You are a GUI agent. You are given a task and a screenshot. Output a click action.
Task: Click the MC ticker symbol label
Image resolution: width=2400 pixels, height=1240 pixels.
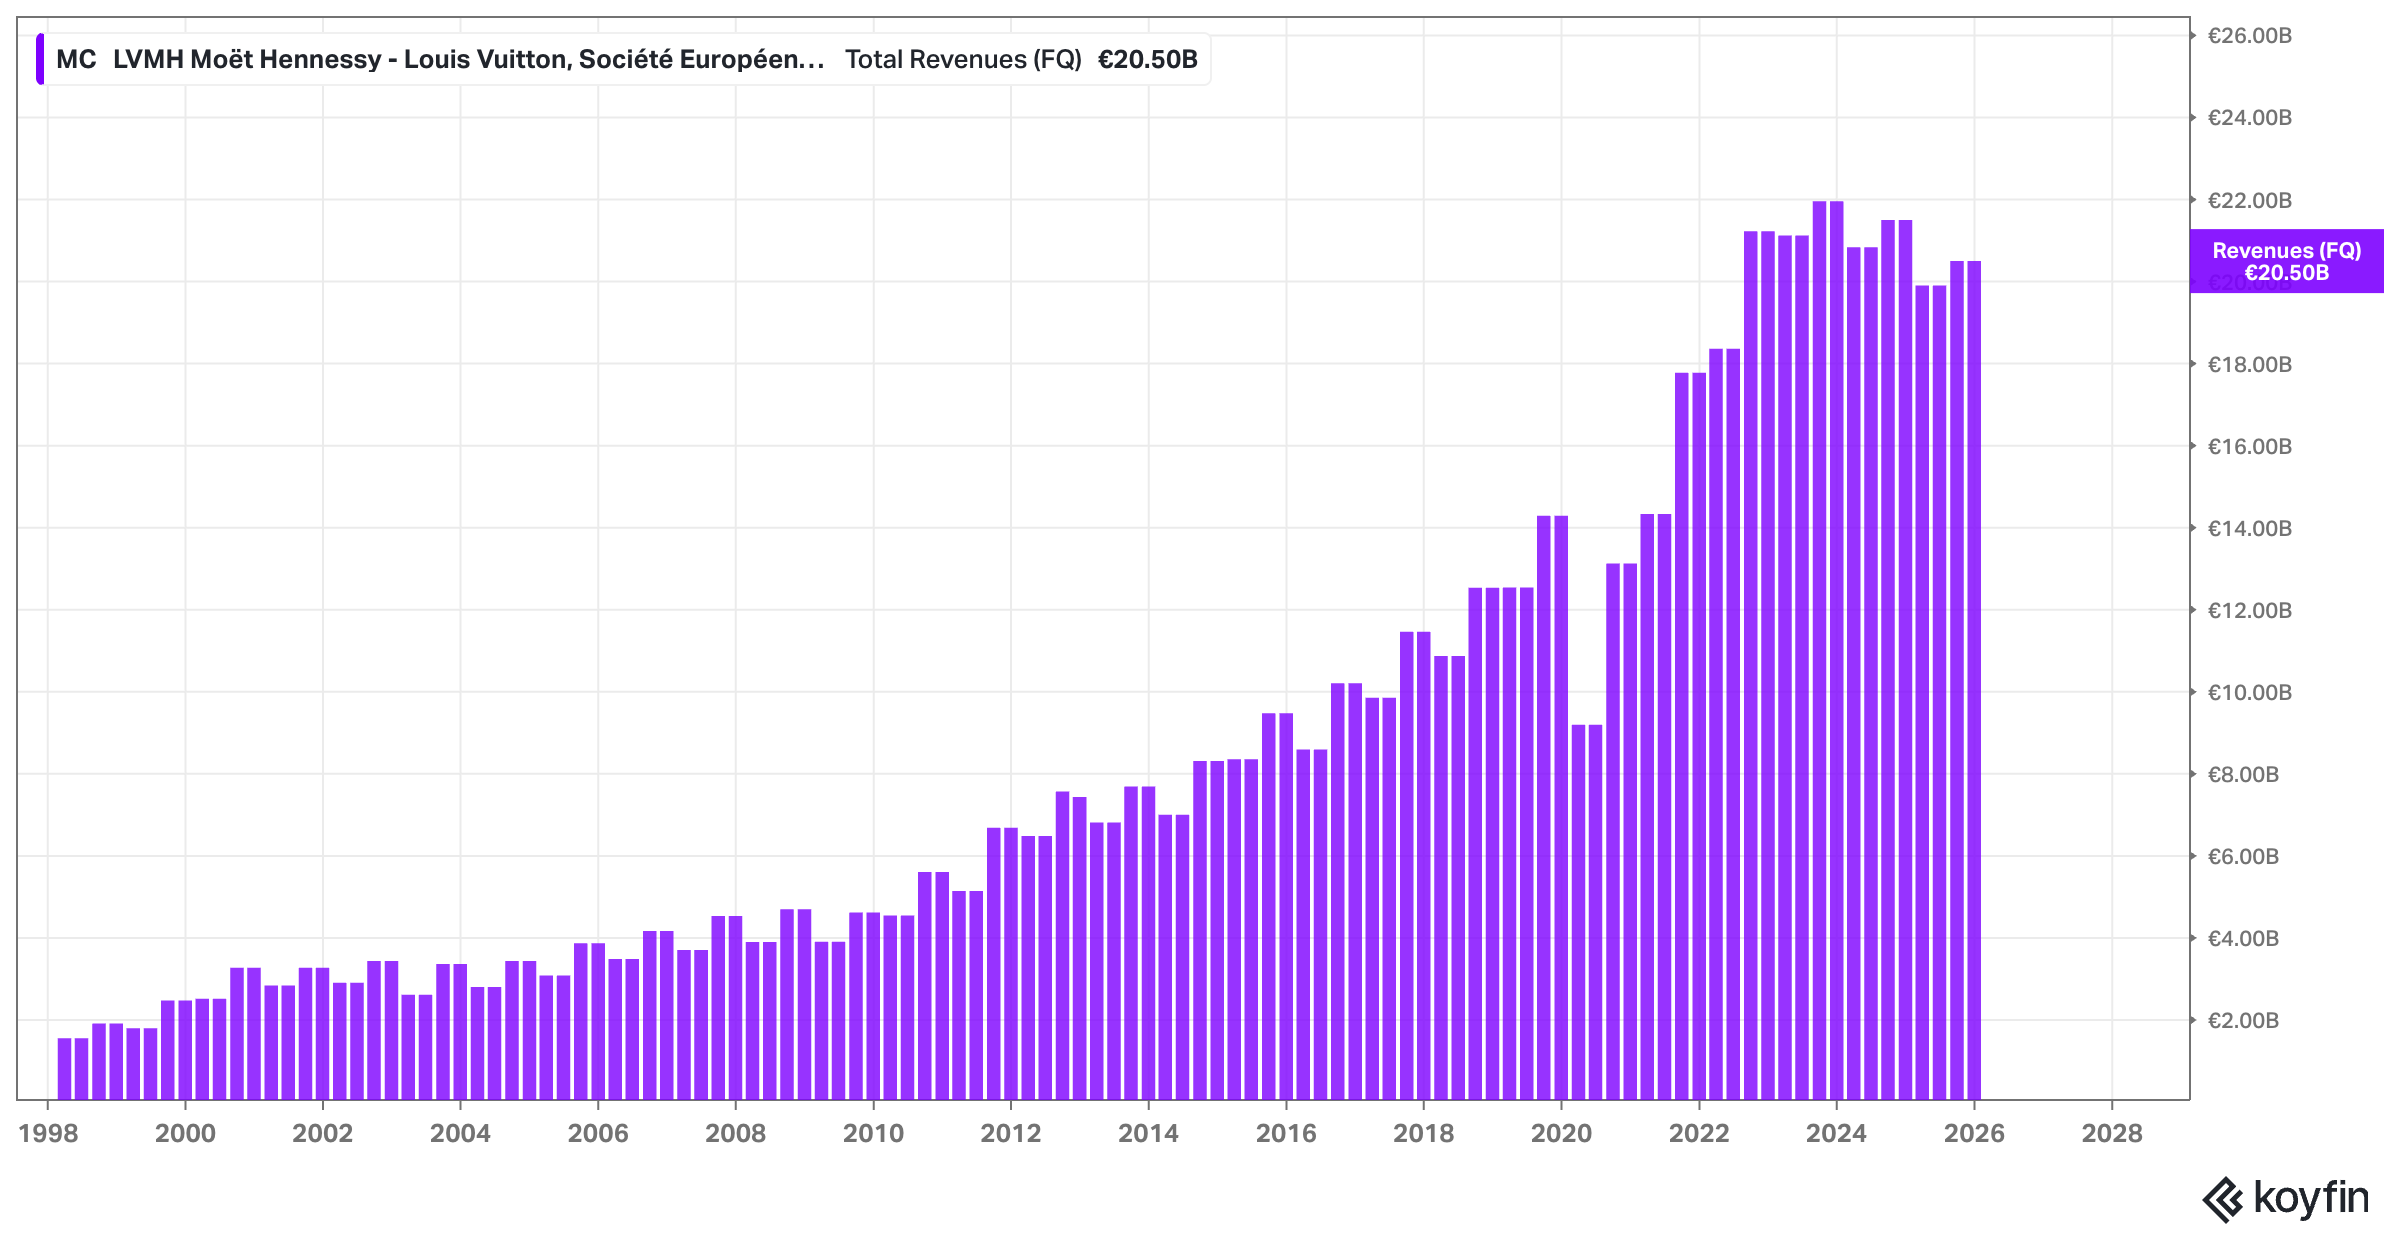pyautogui.click(x=76, y=59)
